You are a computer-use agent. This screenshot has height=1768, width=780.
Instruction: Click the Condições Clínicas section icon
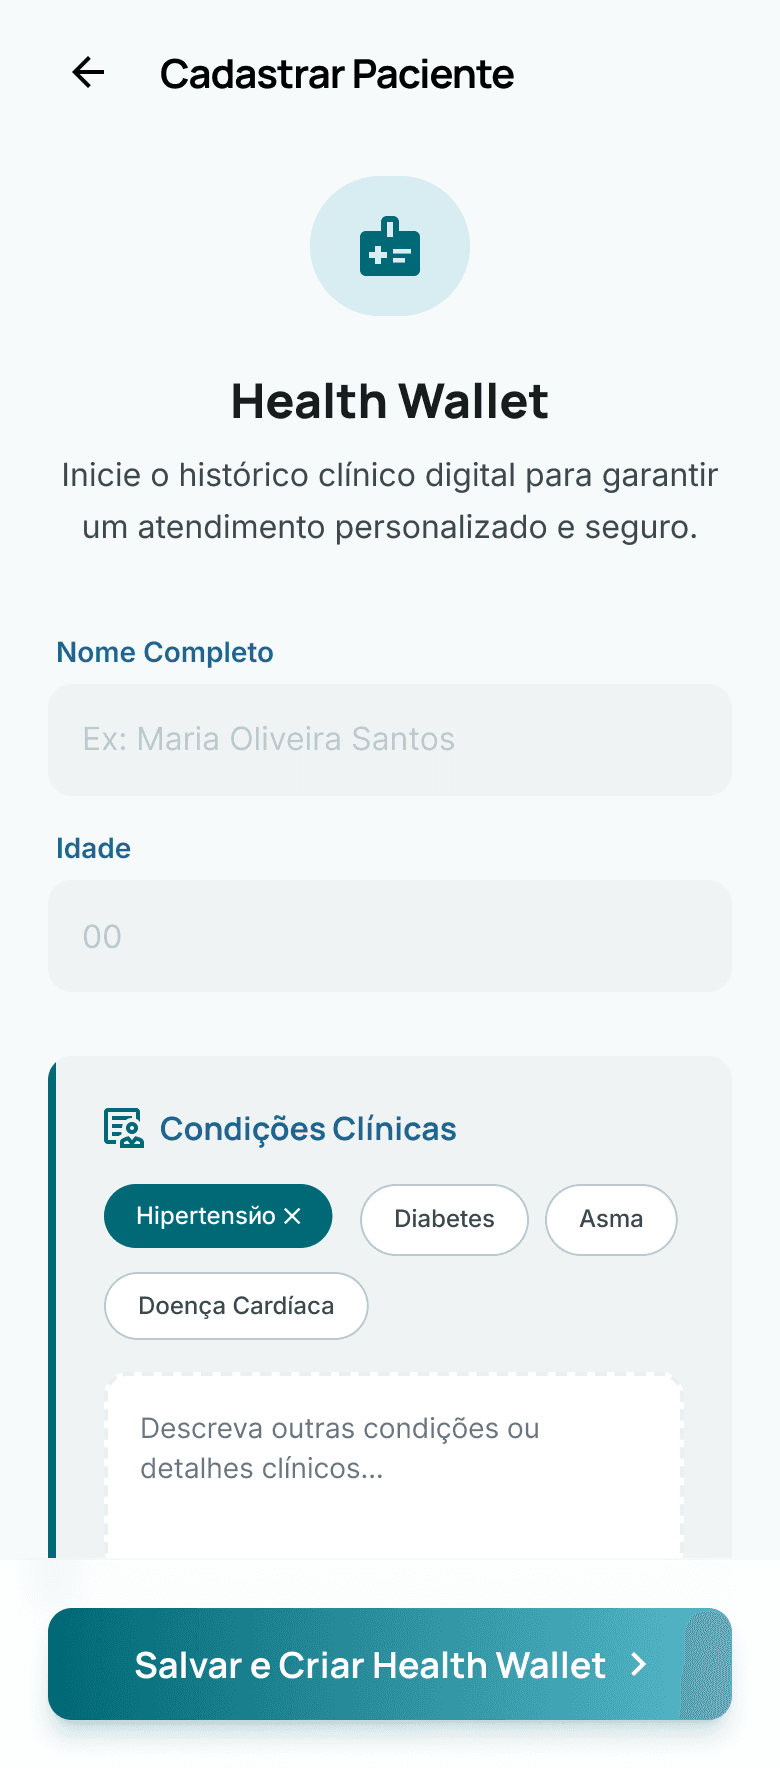coord(124,1128)
